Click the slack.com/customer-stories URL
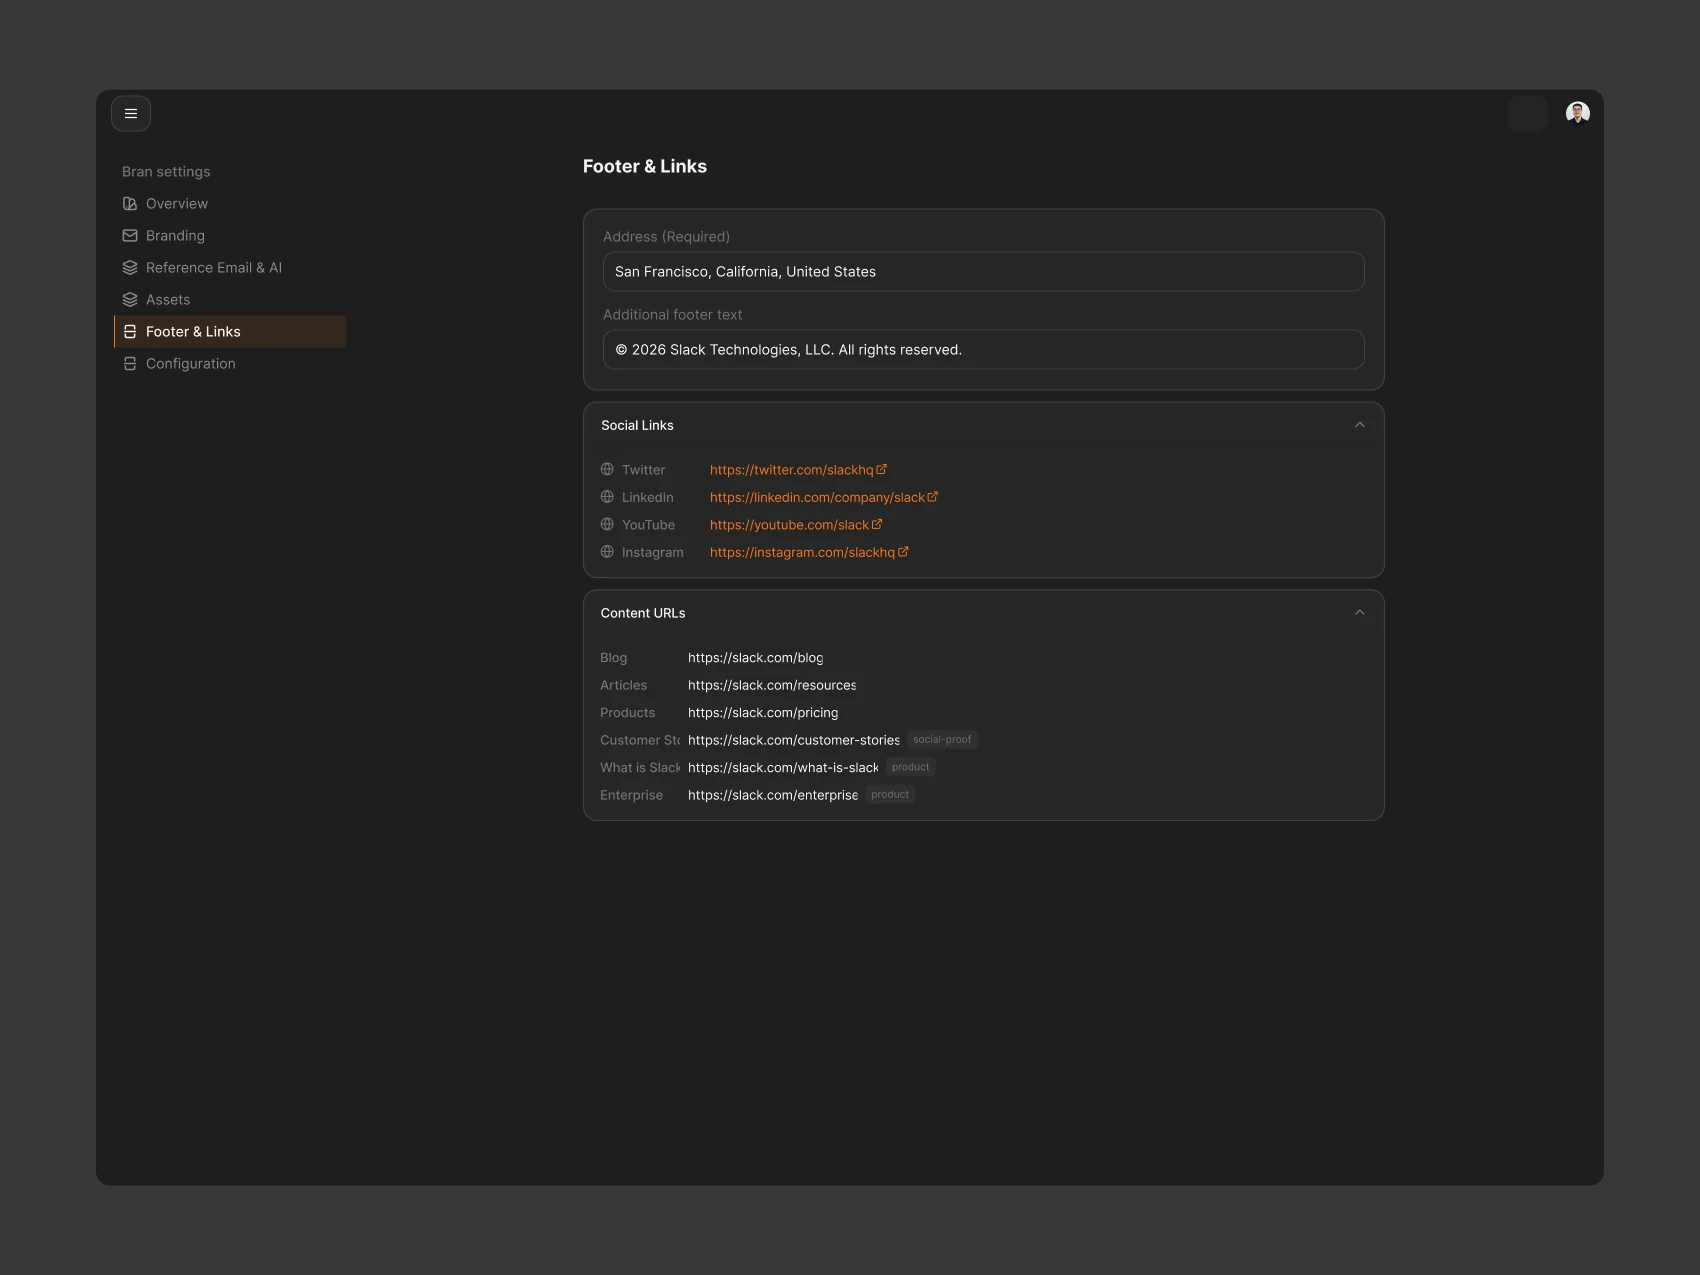Viewport: 1700px width, 1275px height. (794, 740)
